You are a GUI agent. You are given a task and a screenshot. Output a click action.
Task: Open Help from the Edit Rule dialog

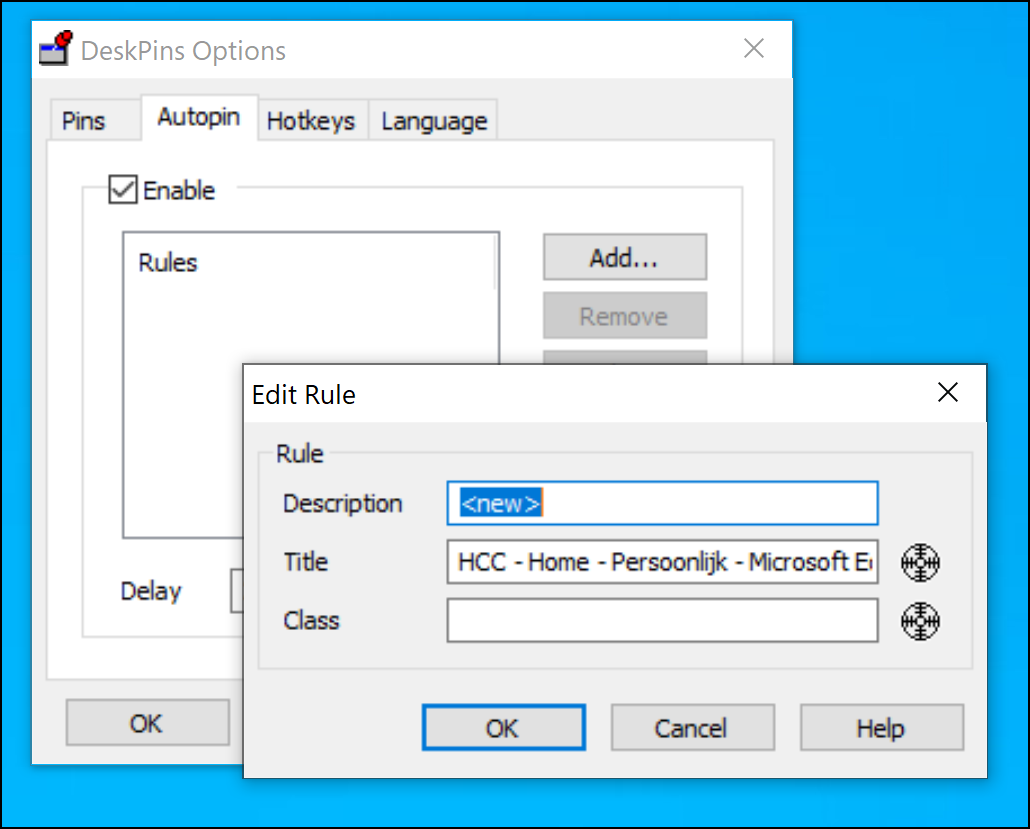[x=880, y=728]
